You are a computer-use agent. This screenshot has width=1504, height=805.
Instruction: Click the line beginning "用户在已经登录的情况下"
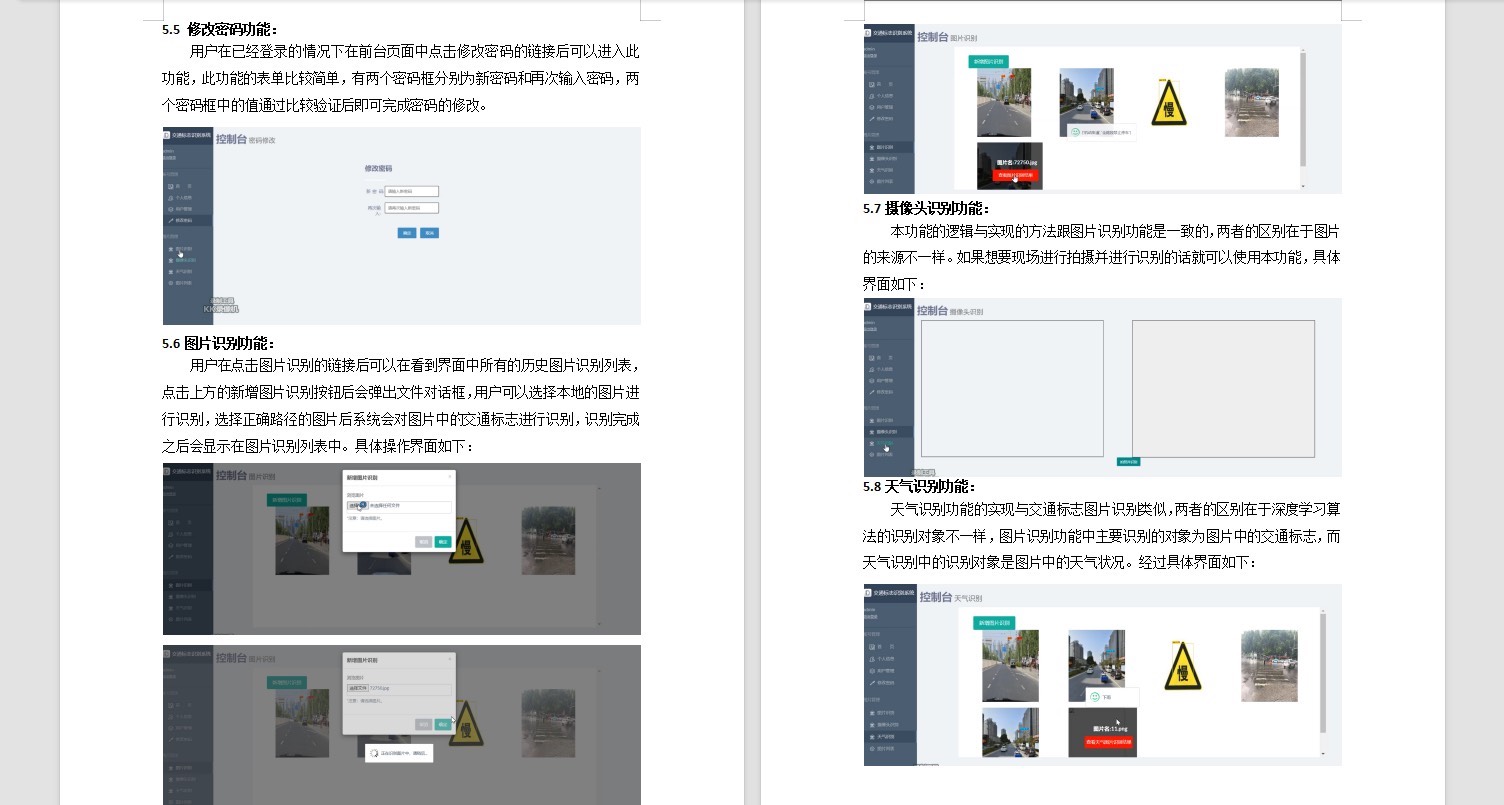pos(414,51)
